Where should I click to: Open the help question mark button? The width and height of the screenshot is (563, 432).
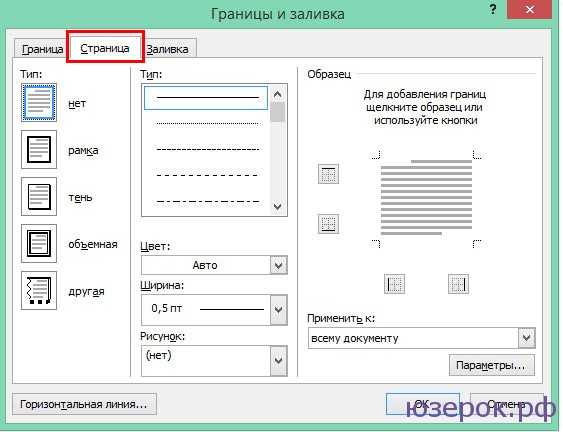click(x=493, y=10)
